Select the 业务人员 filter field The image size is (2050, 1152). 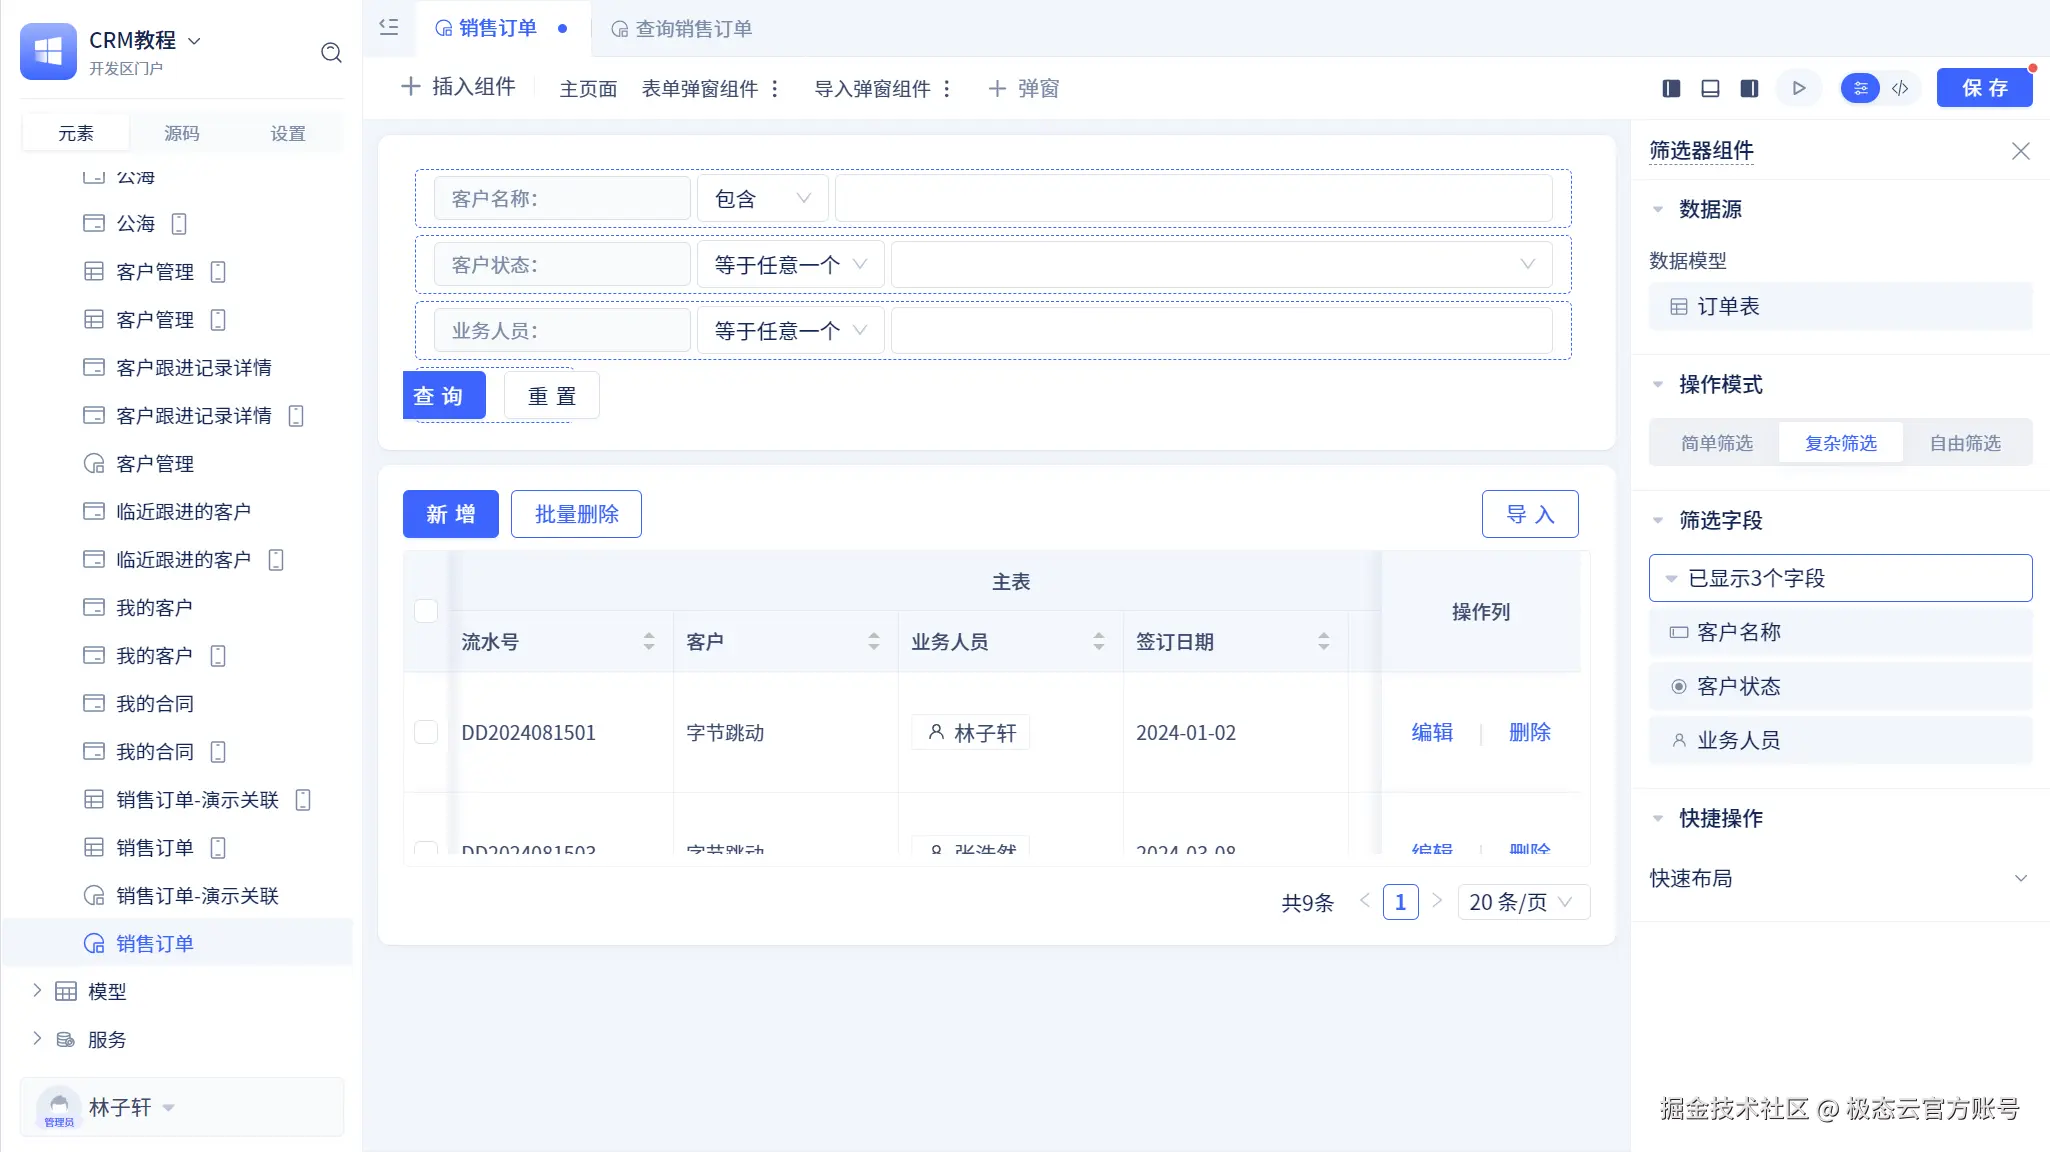point(1840,740)
